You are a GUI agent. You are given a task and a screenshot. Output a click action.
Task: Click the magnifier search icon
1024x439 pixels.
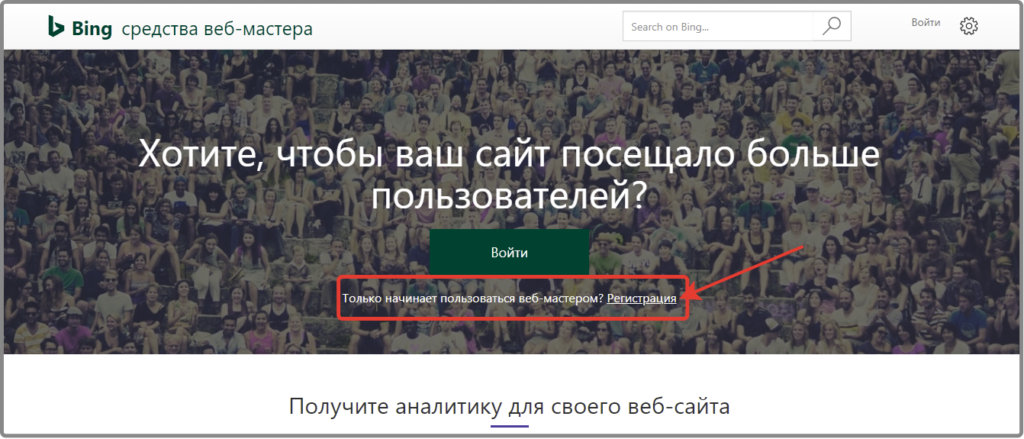click(x=831, y=27)
